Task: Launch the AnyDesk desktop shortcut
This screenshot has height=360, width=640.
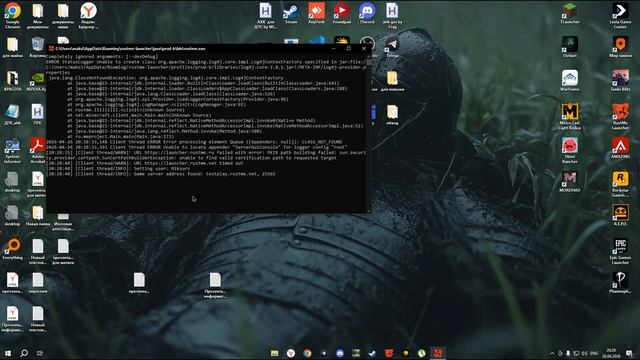Action: [x=316, y=13]
